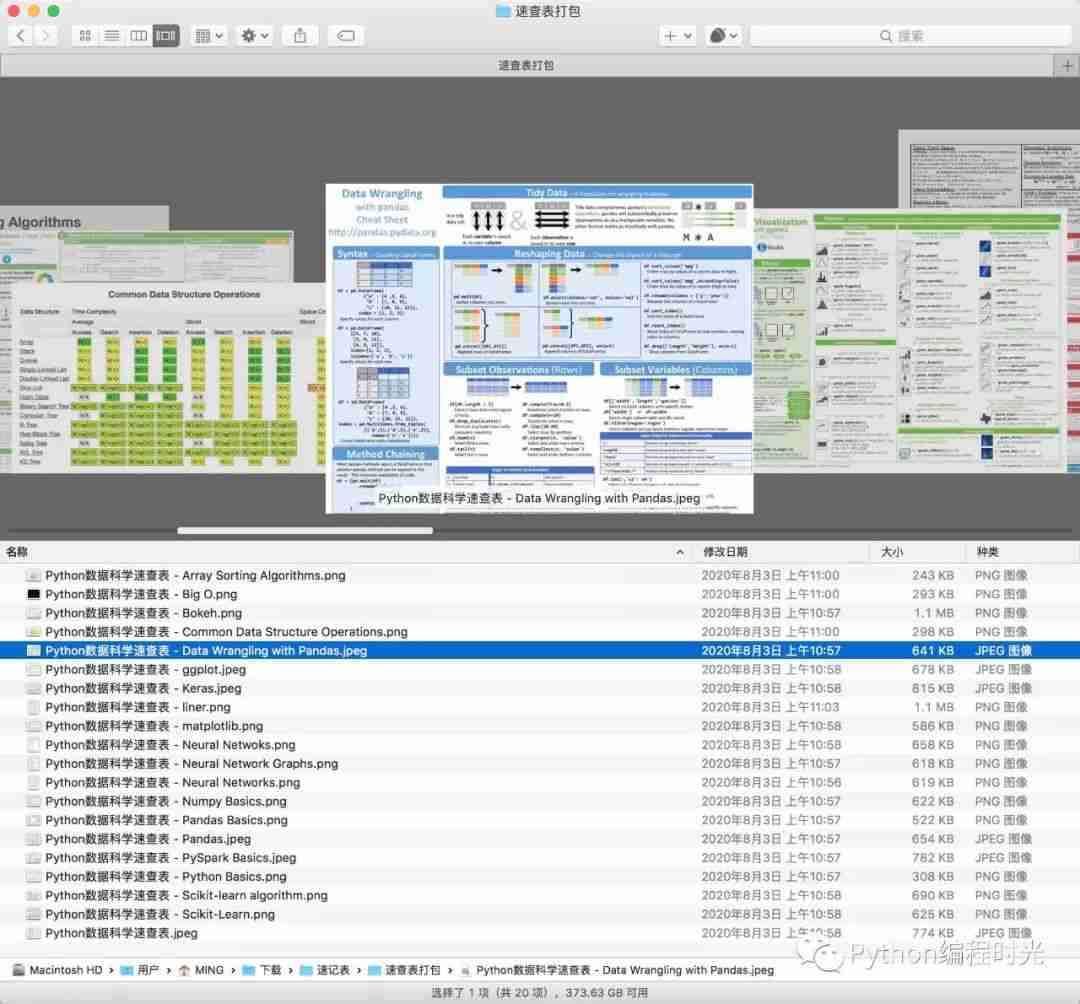Click the Bokeh.png file icon
1080x1004 pixels.
tap(33, 613)
